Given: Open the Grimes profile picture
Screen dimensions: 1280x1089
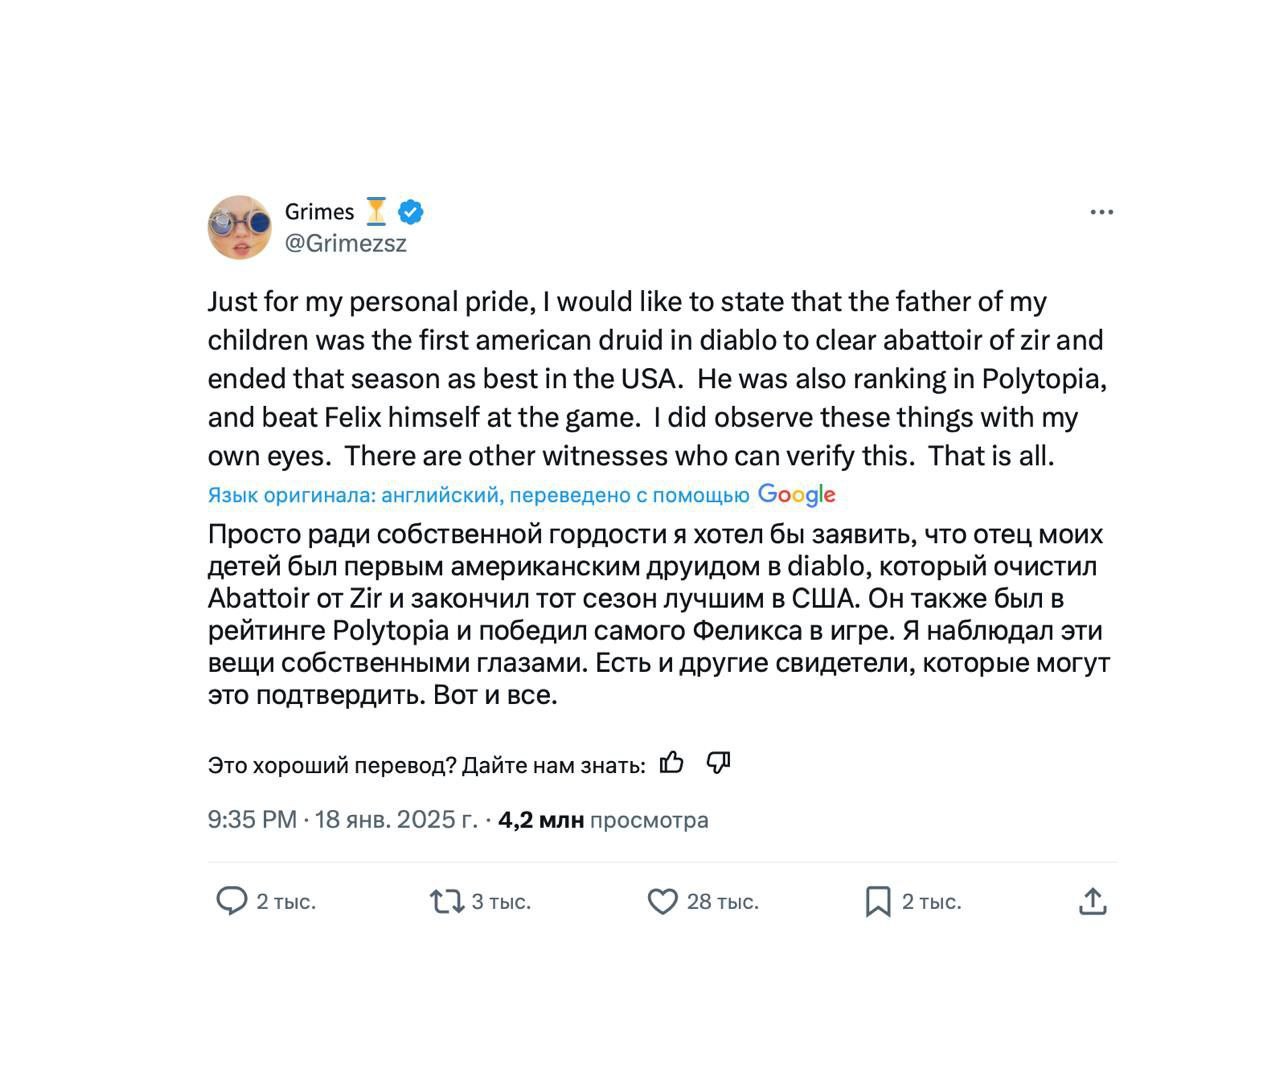Looking at the screenshot, I should (240, 227).
